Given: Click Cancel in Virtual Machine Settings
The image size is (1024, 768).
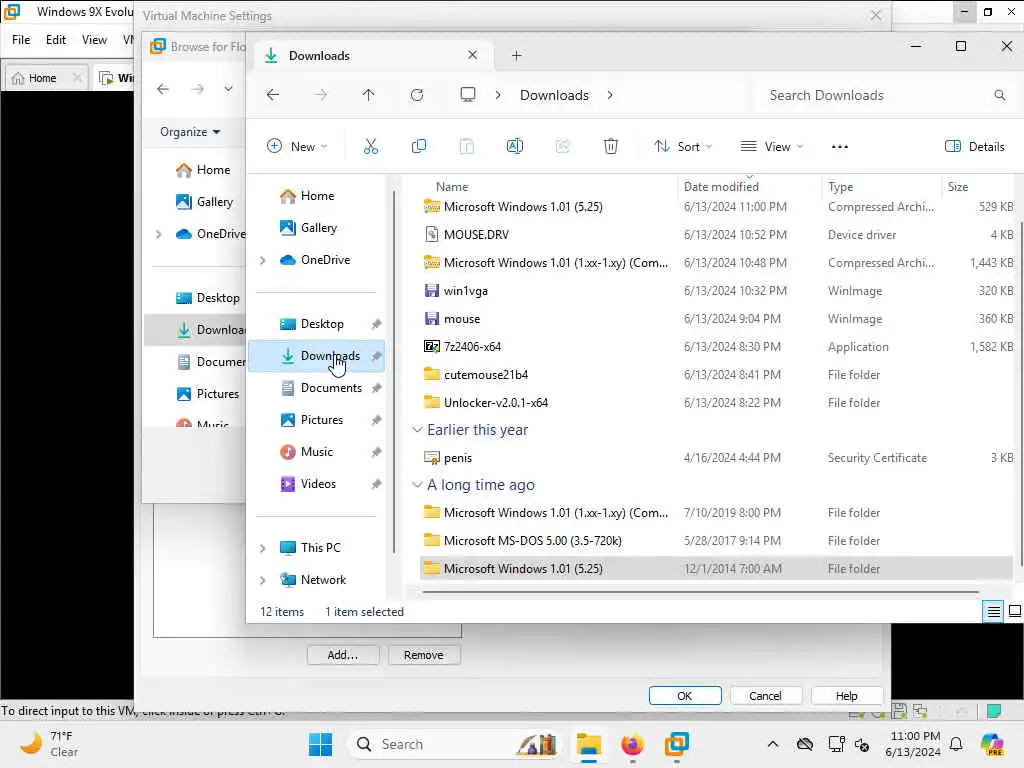Looking at the screenshot, I should point(765,696).
